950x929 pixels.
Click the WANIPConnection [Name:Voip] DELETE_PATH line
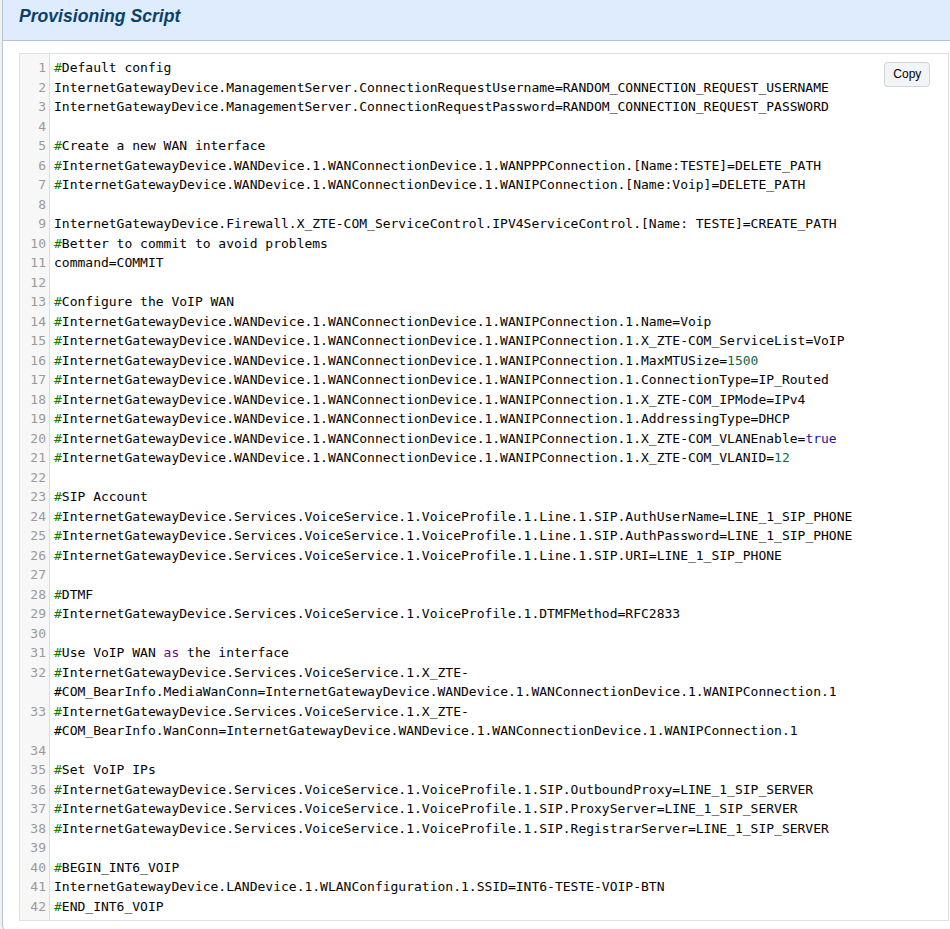click(x=430, y=185)
